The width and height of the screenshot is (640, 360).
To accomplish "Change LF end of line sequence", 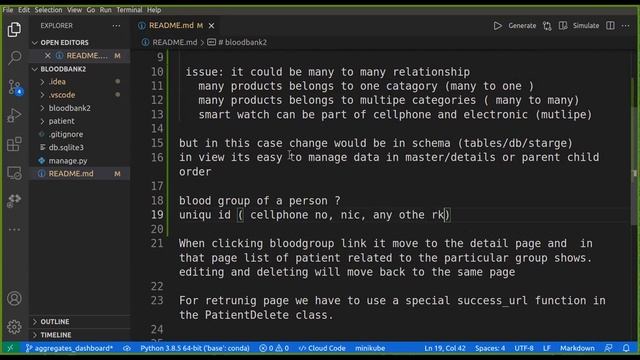I will [x=547, y=348].
